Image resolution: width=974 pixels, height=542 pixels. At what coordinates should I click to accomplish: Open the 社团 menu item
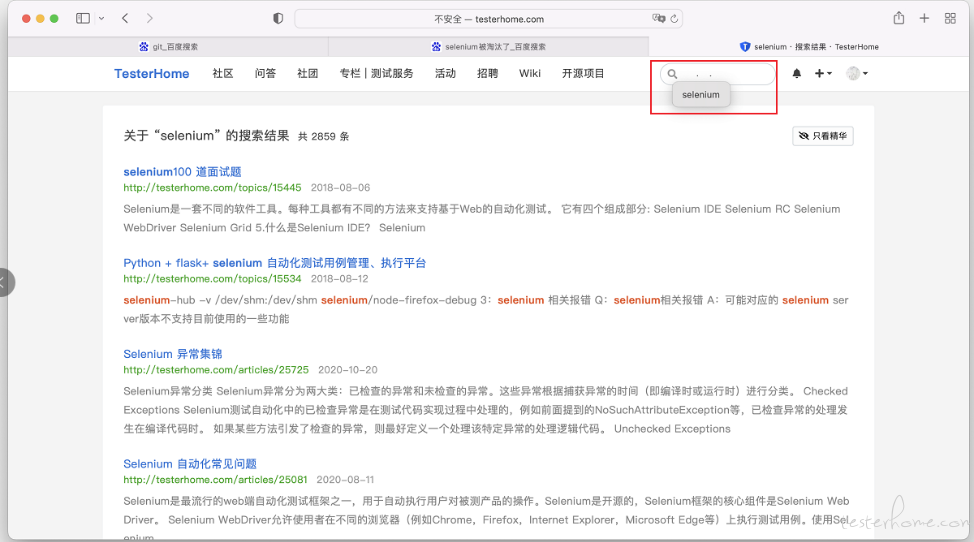click(x=307, y=73)
